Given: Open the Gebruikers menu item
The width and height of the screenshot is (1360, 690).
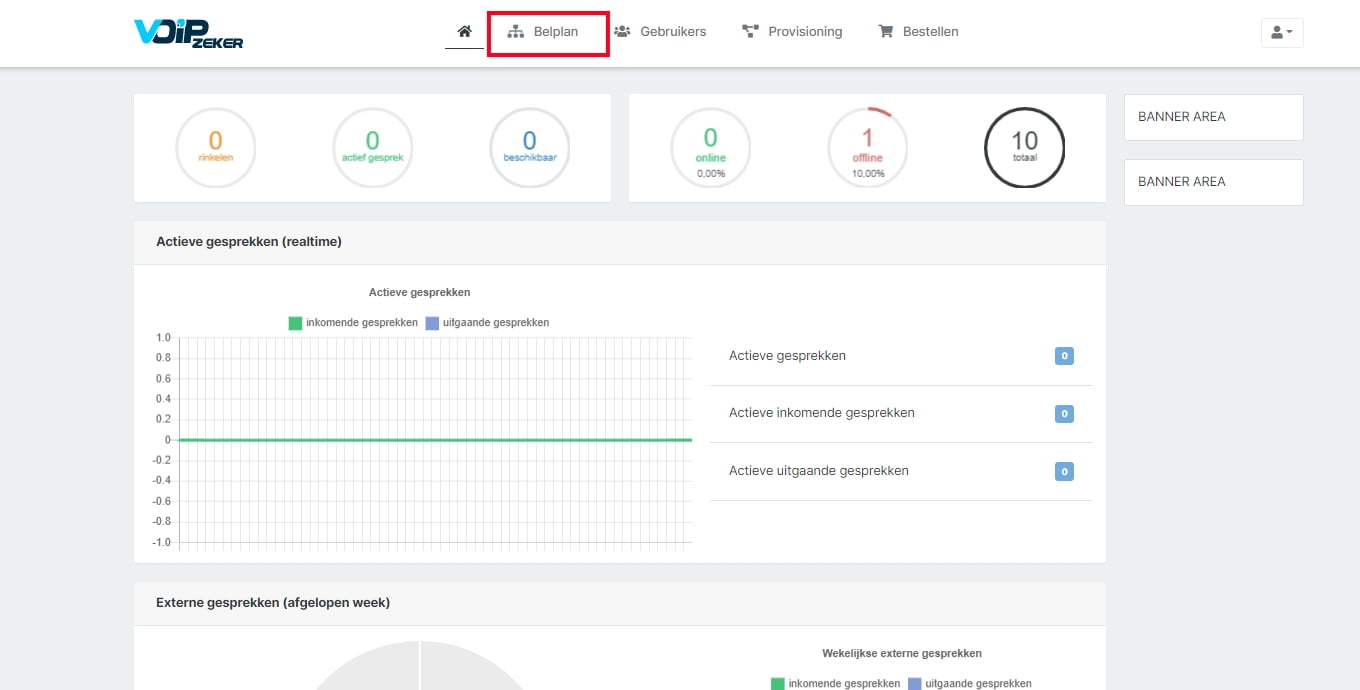Looking at the screenshot, I should coord(660,32).
